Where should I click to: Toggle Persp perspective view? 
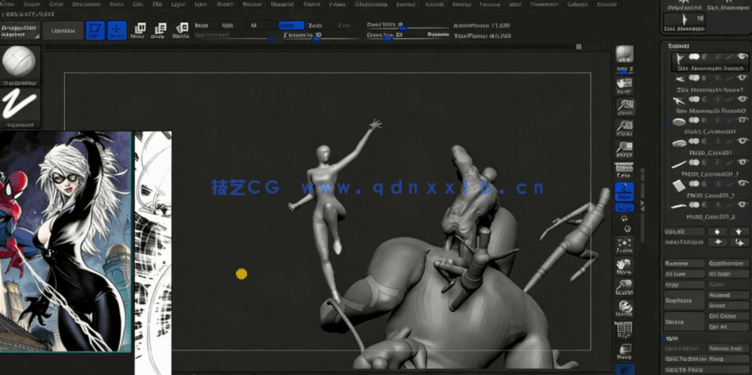click(624, 171)
